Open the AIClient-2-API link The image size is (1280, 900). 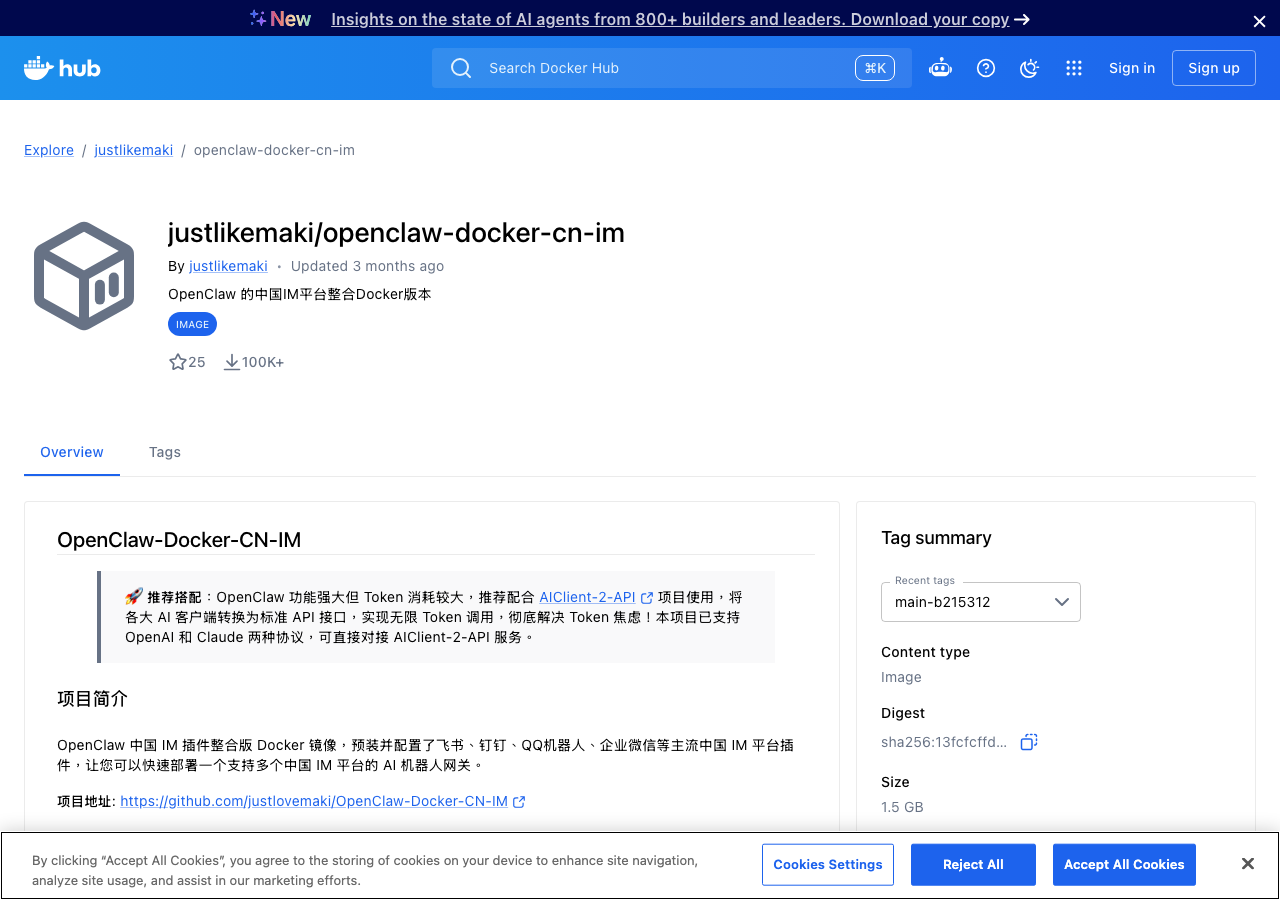(x=587, y=597)
